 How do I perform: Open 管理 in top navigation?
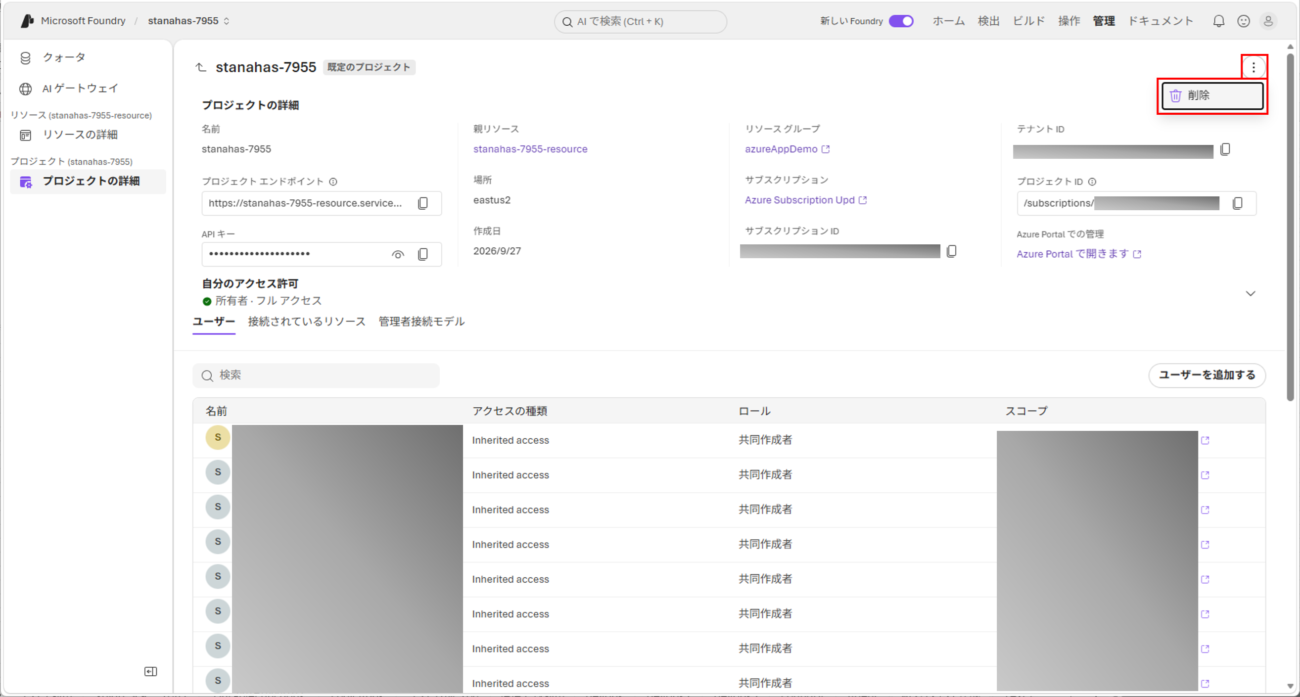pos(1104,21)
